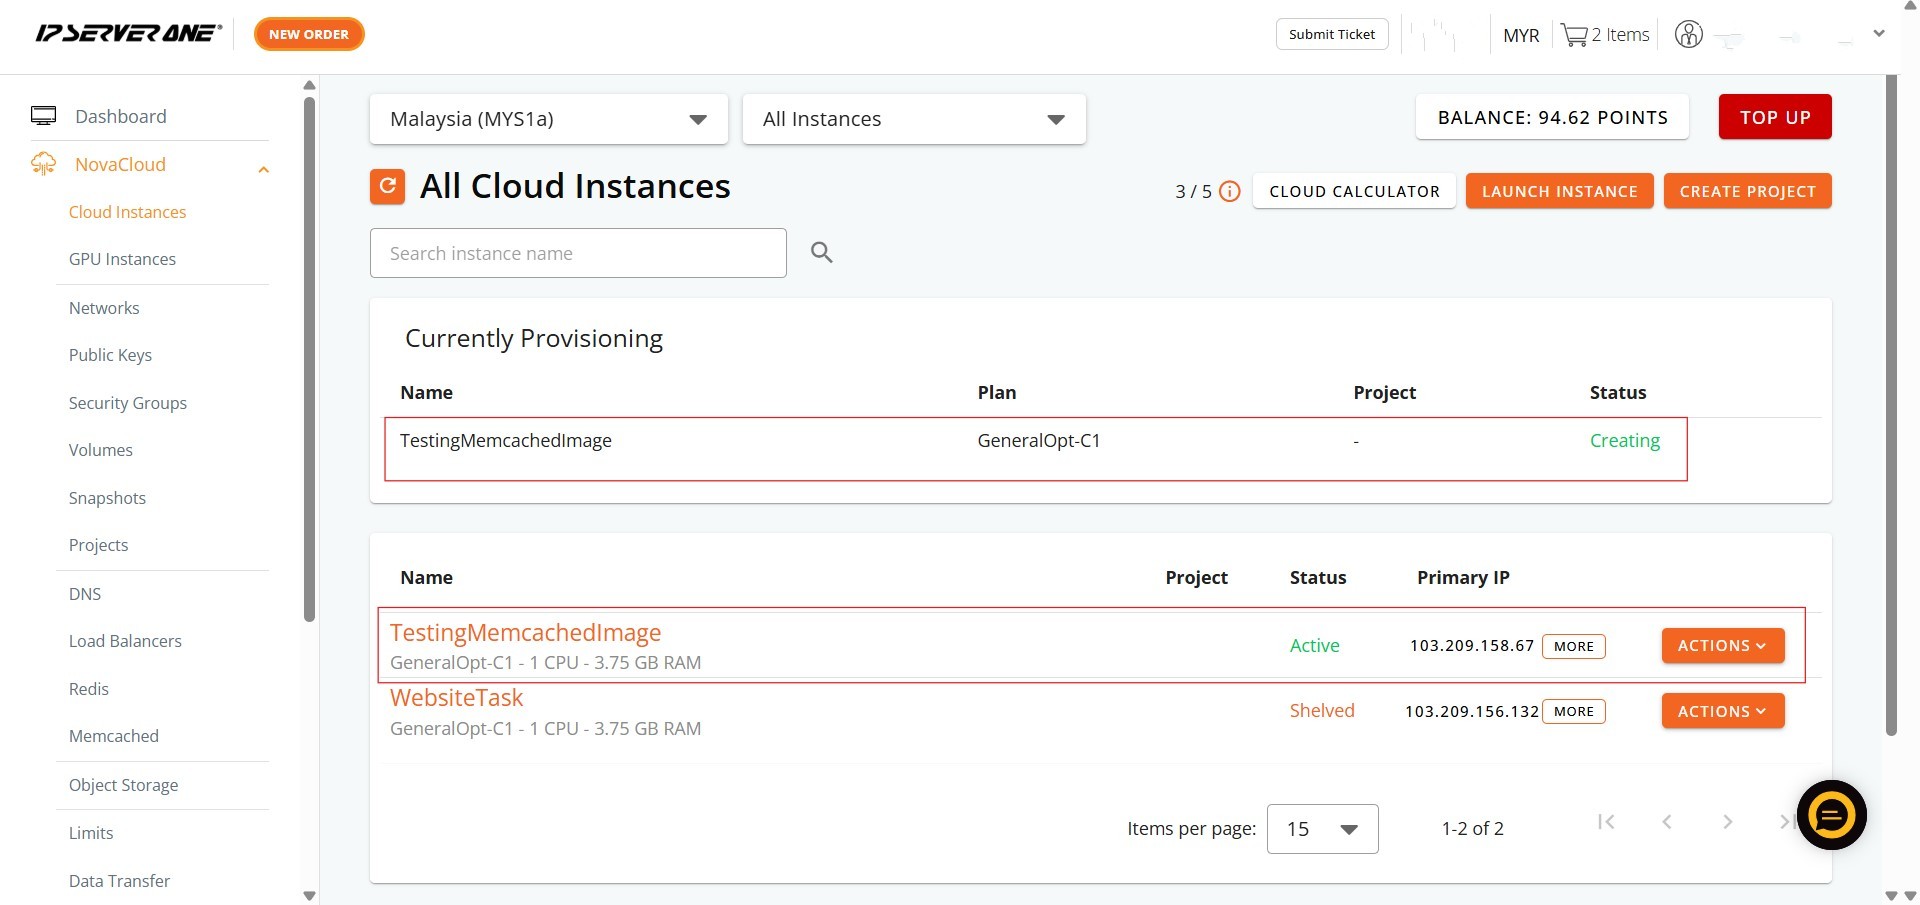Viewport: 1920px width, 905px height.
Task: Click the orange refresh instances icon
Action: (x=387, y=186)
